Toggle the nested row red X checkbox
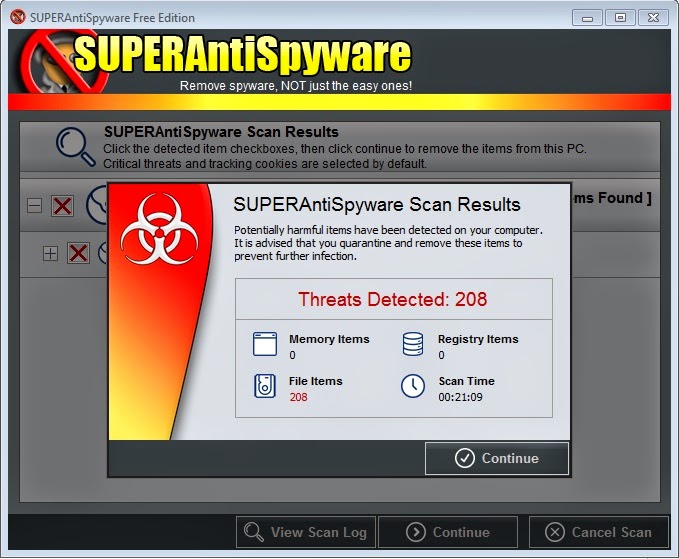The image size is (679, 559). [78, 253]
